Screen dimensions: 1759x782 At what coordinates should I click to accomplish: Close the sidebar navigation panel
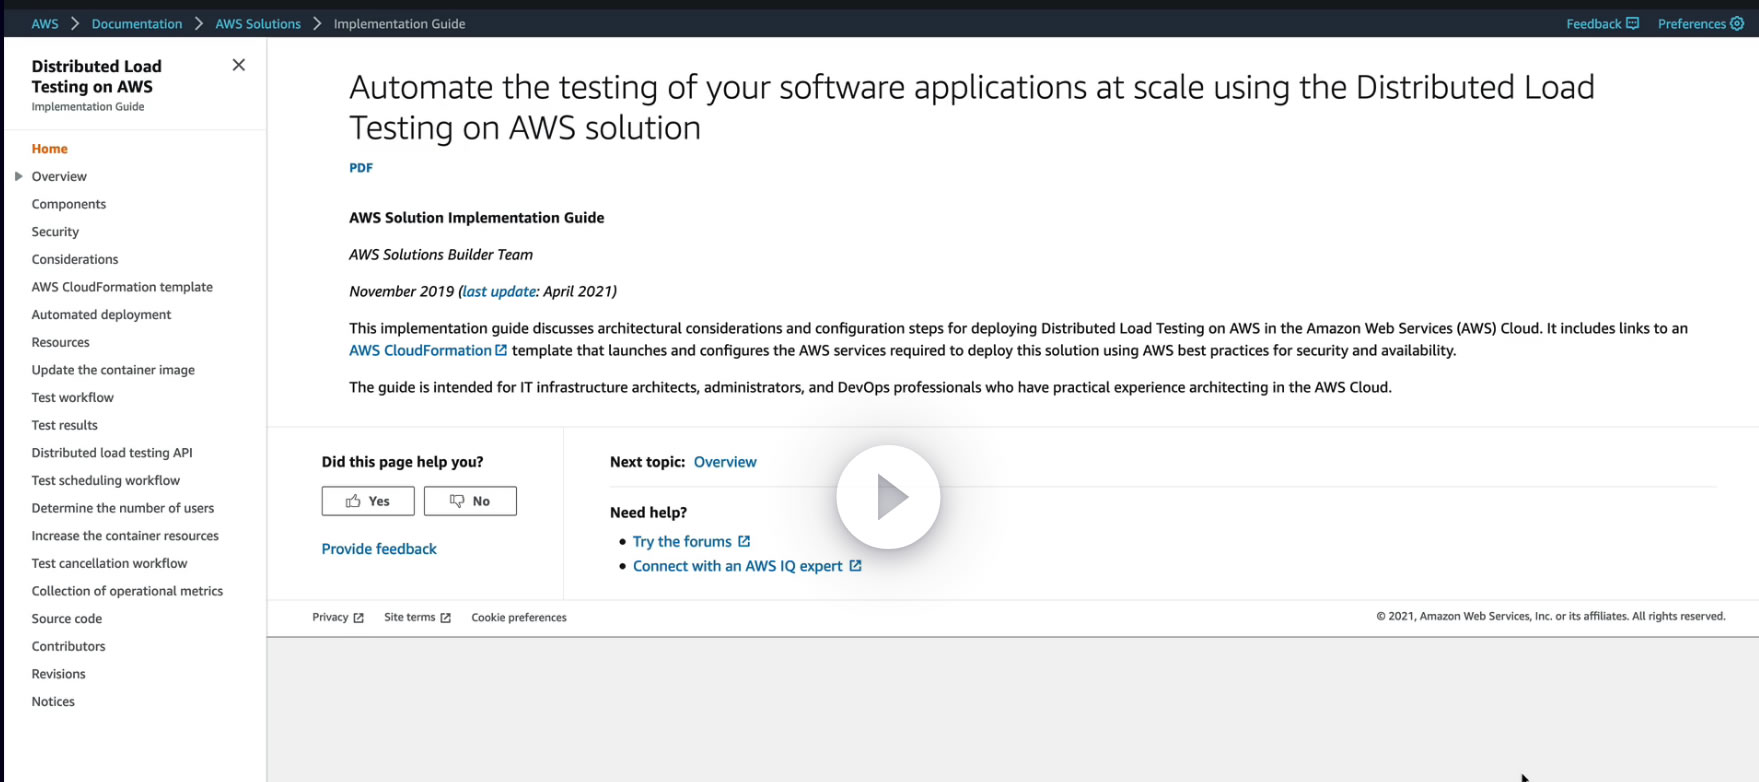(238, 65)
